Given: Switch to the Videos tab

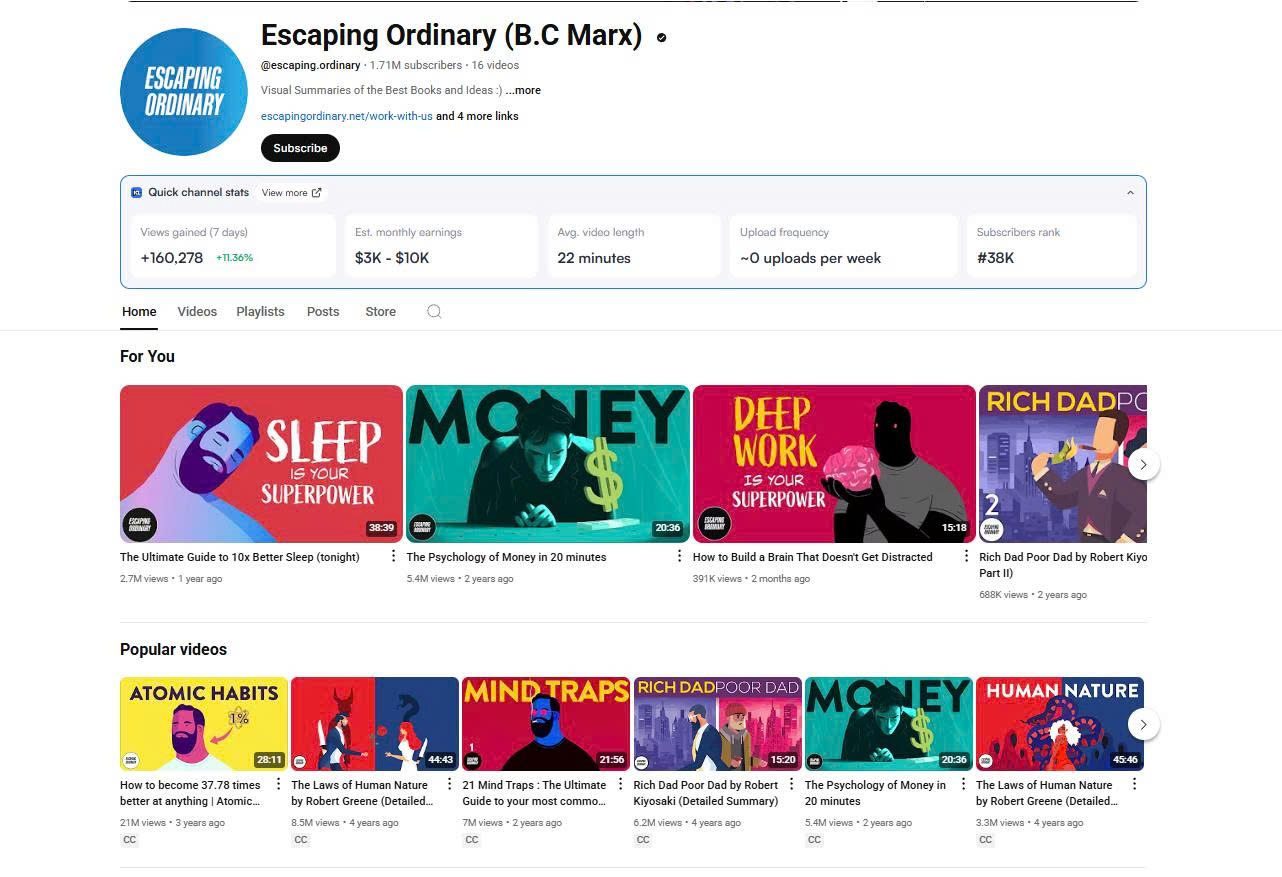Looking at the screenshot, I should [197, 311].
